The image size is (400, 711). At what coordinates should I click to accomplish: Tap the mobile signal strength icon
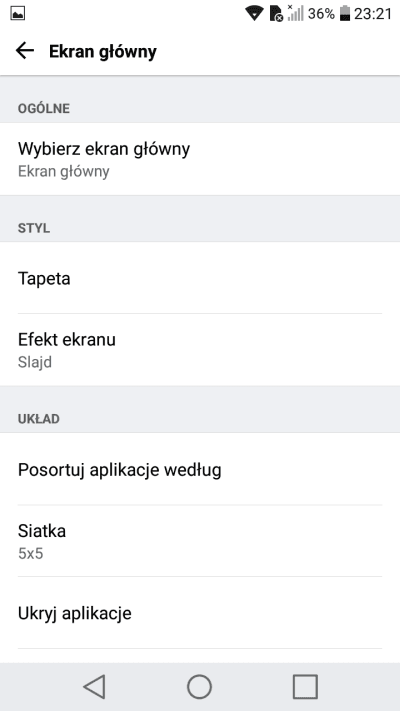[295, 13]
